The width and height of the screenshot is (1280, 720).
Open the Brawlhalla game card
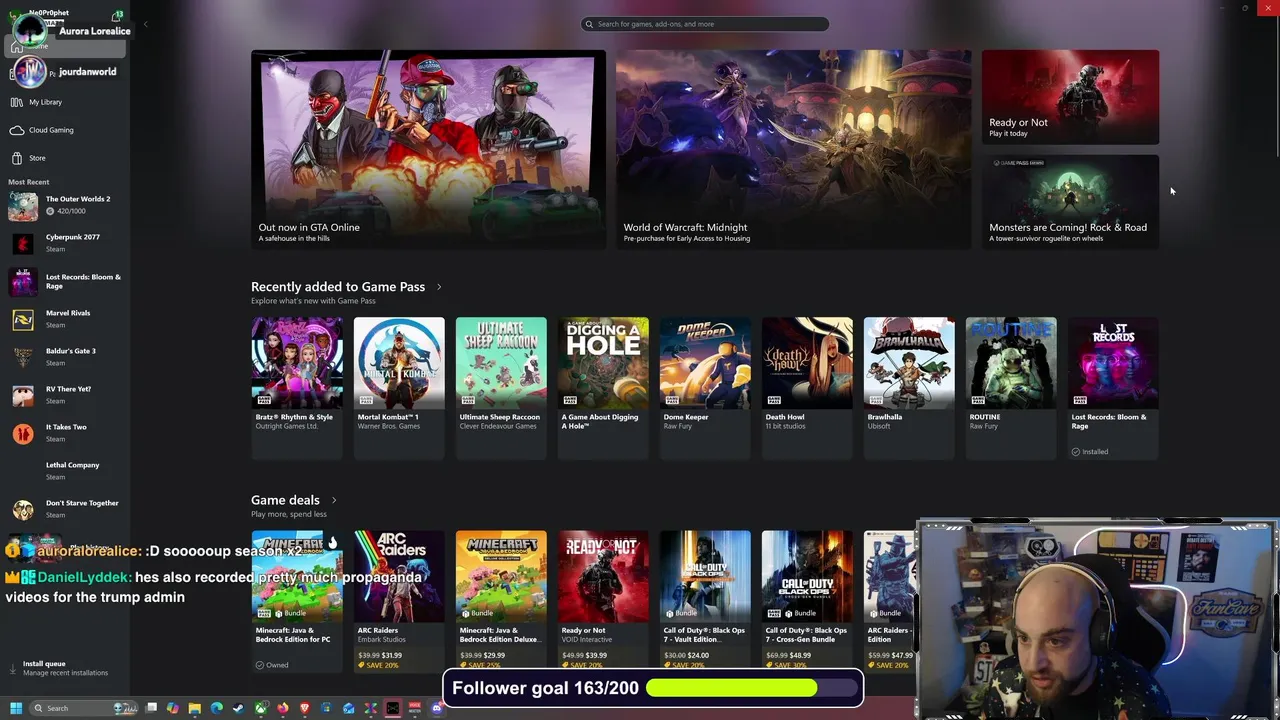click(909, 388)
